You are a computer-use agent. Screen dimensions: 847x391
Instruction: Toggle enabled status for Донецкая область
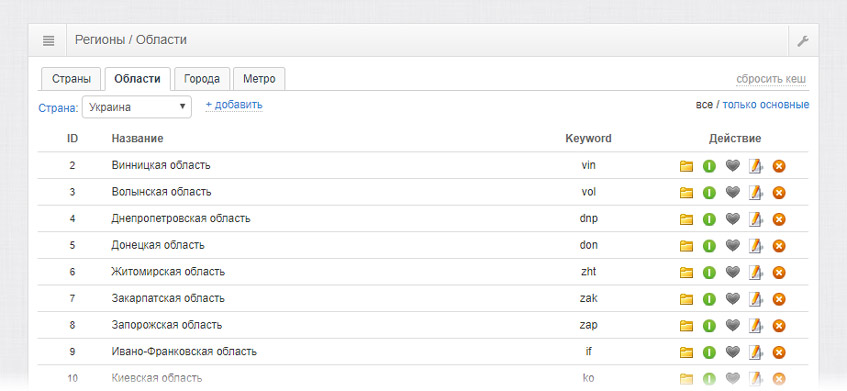[709, 246]
